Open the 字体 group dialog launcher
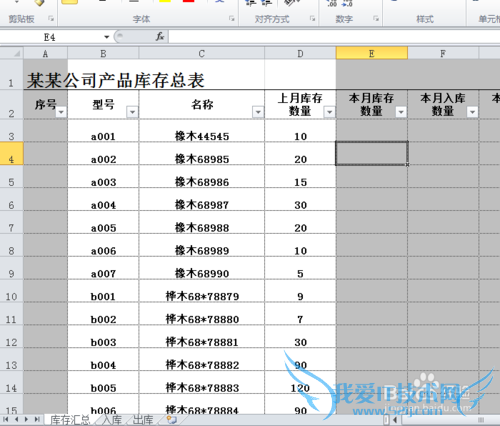The width and height of the screenshot is (500, 426). (231, 19)
